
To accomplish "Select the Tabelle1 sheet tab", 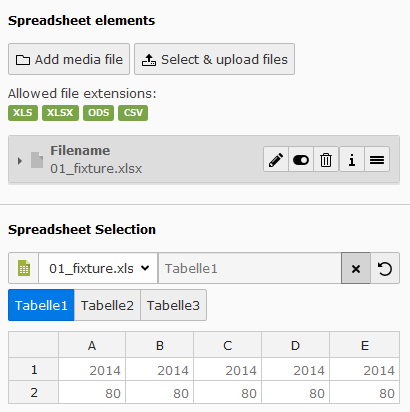I will [41, 305].
